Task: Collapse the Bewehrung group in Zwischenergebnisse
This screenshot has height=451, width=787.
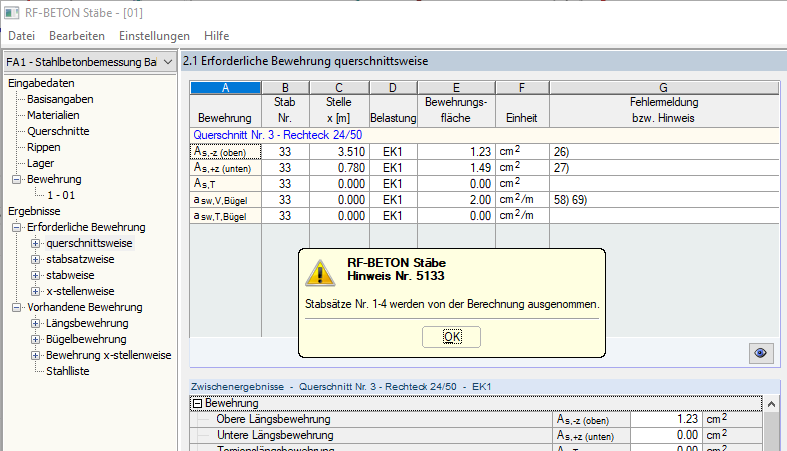Action: click(198, 403)
